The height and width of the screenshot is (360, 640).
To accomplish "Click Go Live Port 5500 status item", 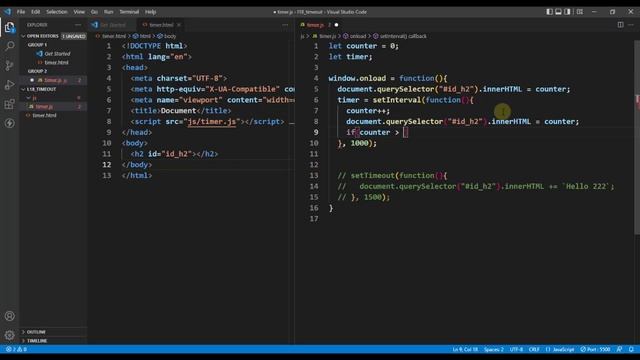I will [x=596, y=349].
